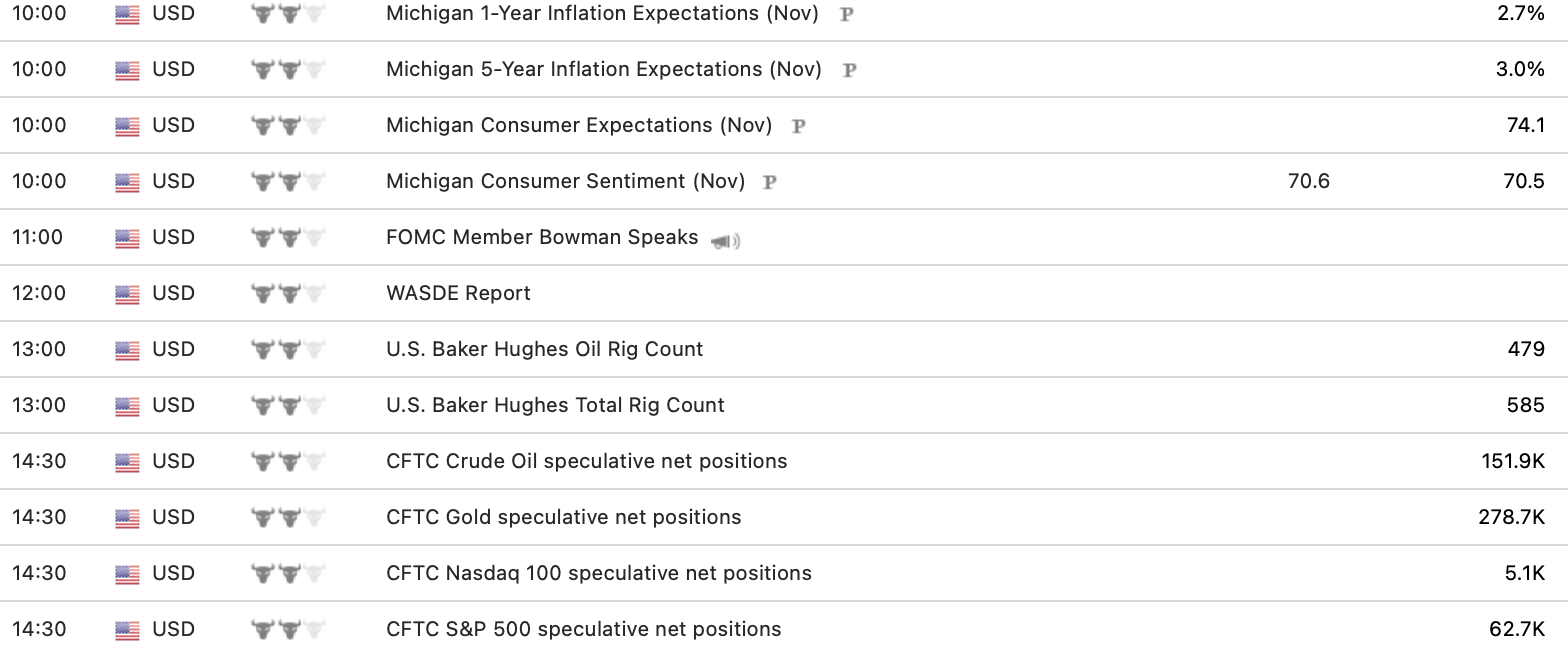Click bull importance icons for WASDE Report
Image resolution: width=1568 pixels, height=666 pixels.
point(288,294)
